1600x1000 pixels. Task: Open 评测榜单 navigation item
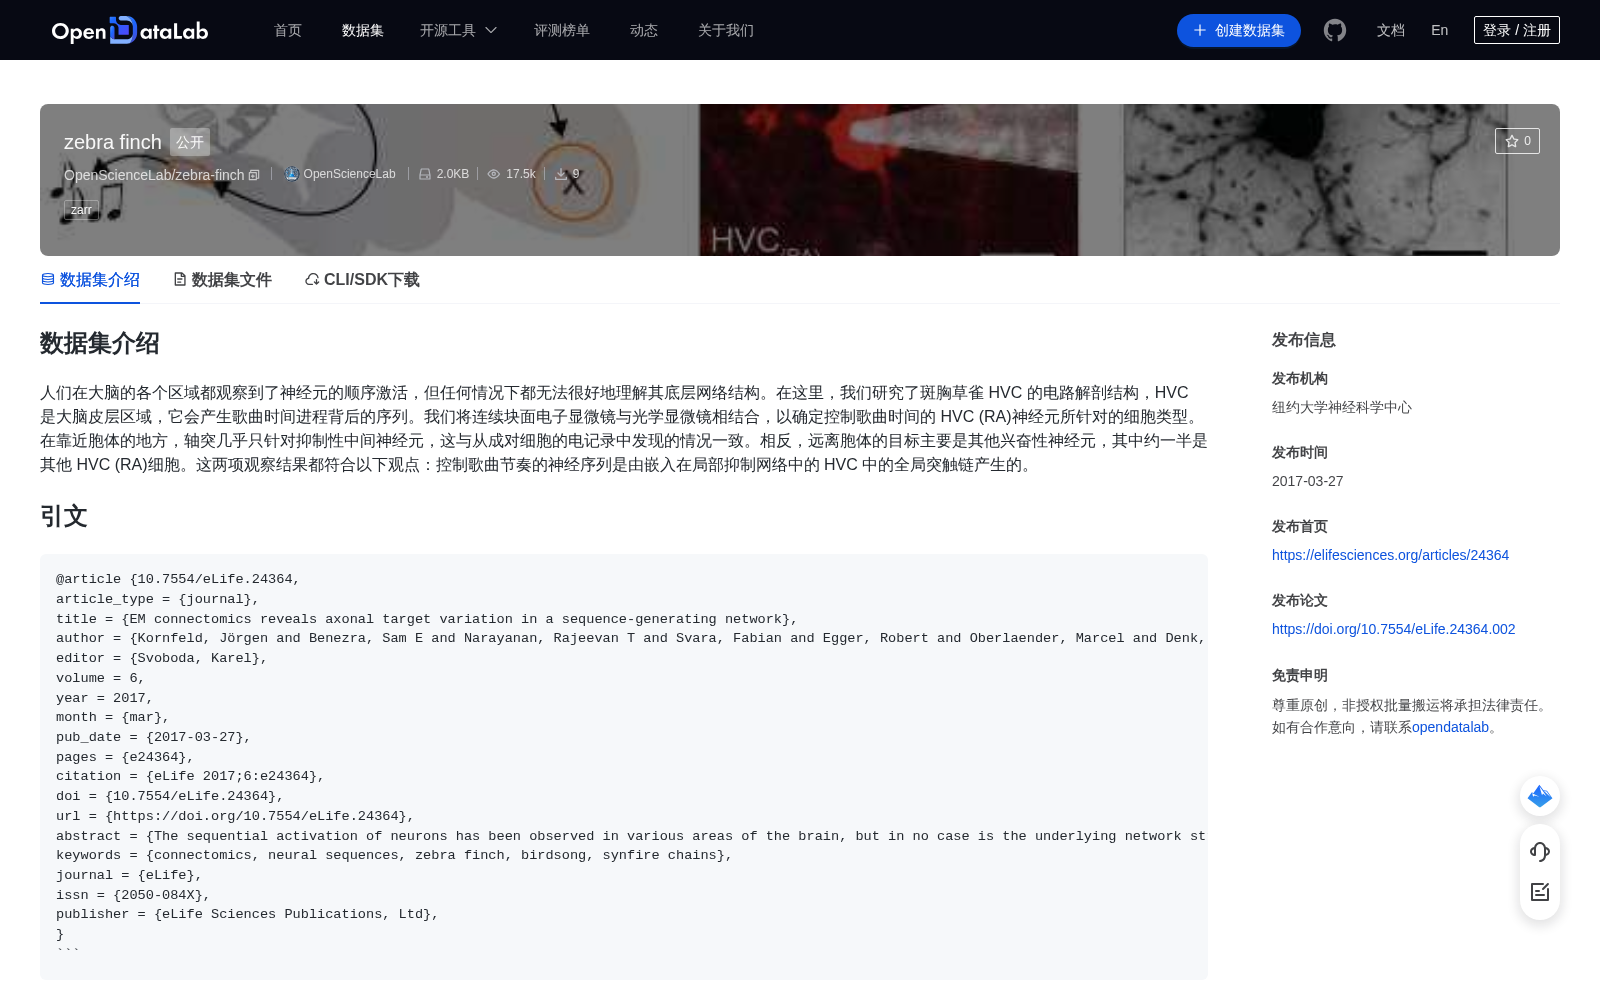tap(562, 30)
